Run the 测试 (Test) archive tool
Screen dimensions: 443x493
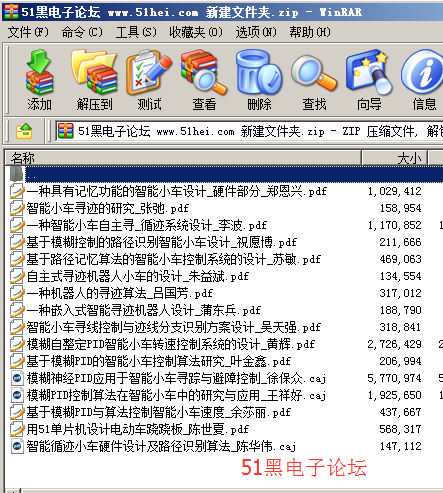point(149,80)
